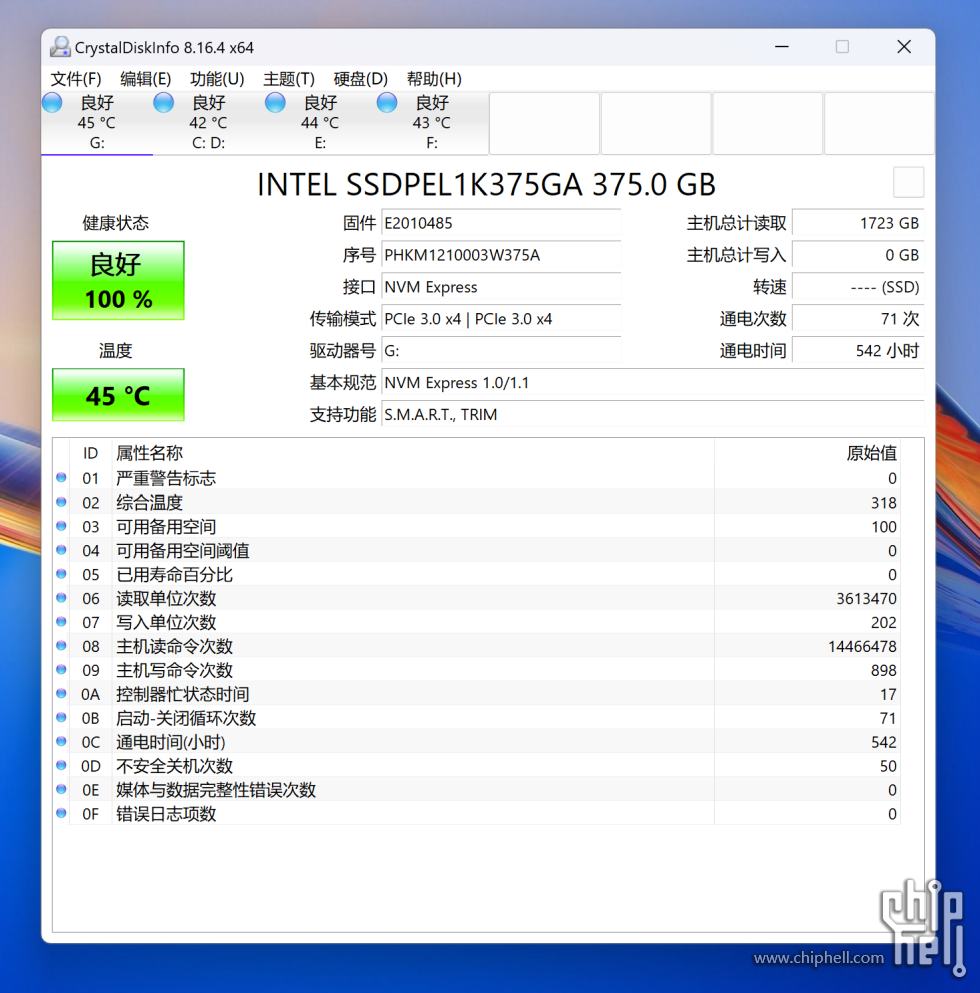Select the 严重警告标志 attribute row
The height and width of the screenshot is (993, 980).
(x=478, y=478)
